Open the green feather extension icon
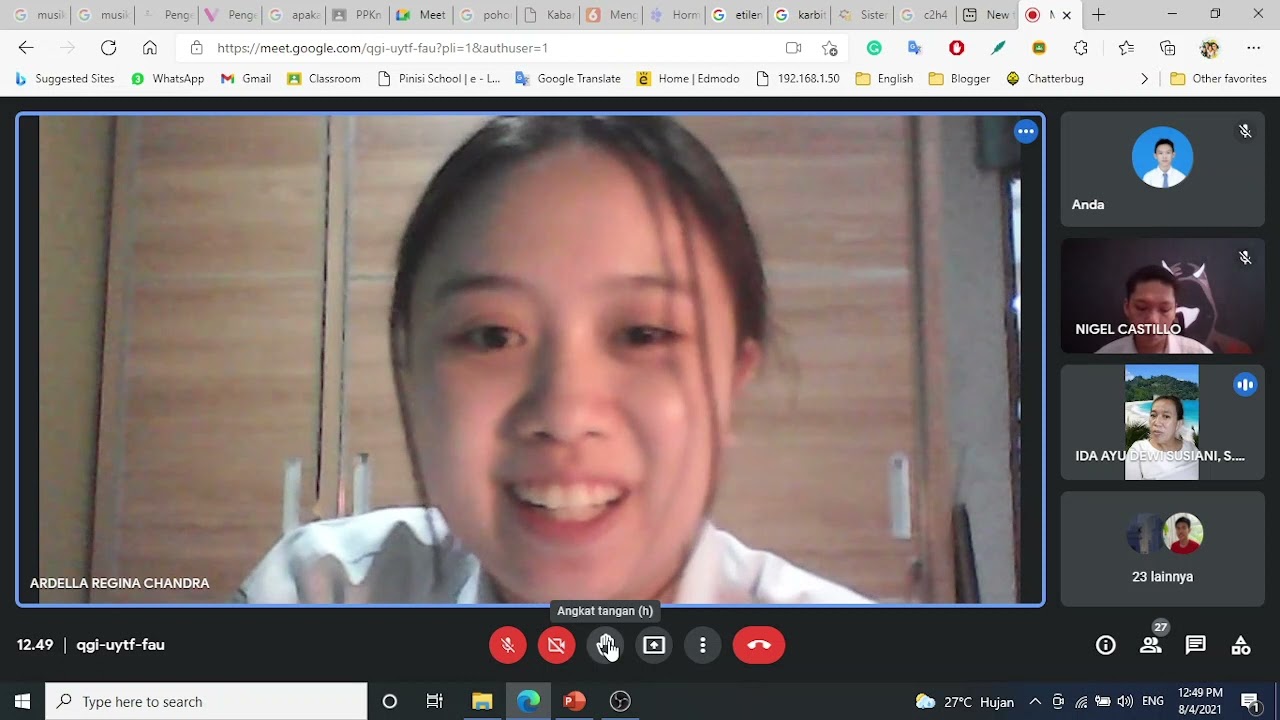Image resolution: width=1280 pixels, height=720 pixels. 998,48
